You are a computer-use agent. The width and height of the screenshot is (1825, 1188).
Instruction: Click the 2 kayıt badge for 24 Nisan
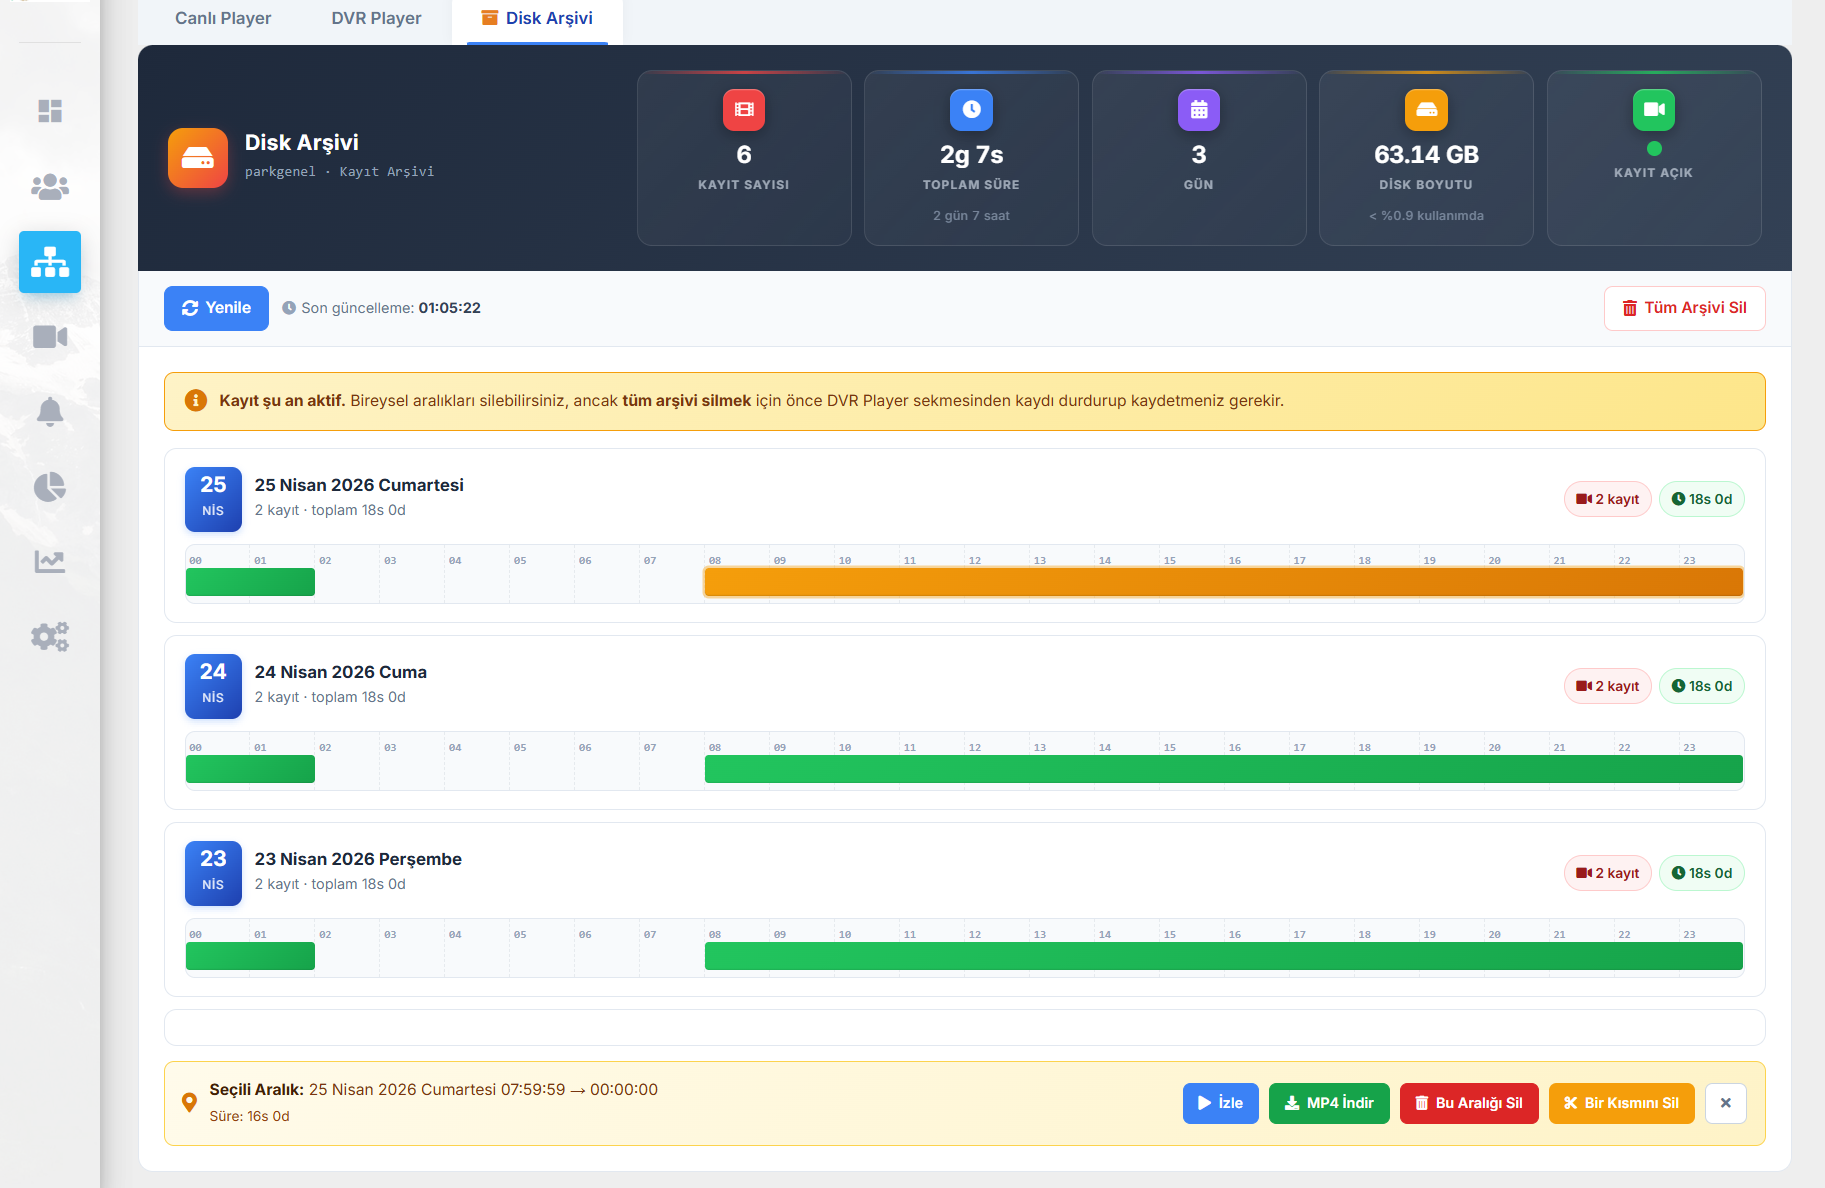1607,686
